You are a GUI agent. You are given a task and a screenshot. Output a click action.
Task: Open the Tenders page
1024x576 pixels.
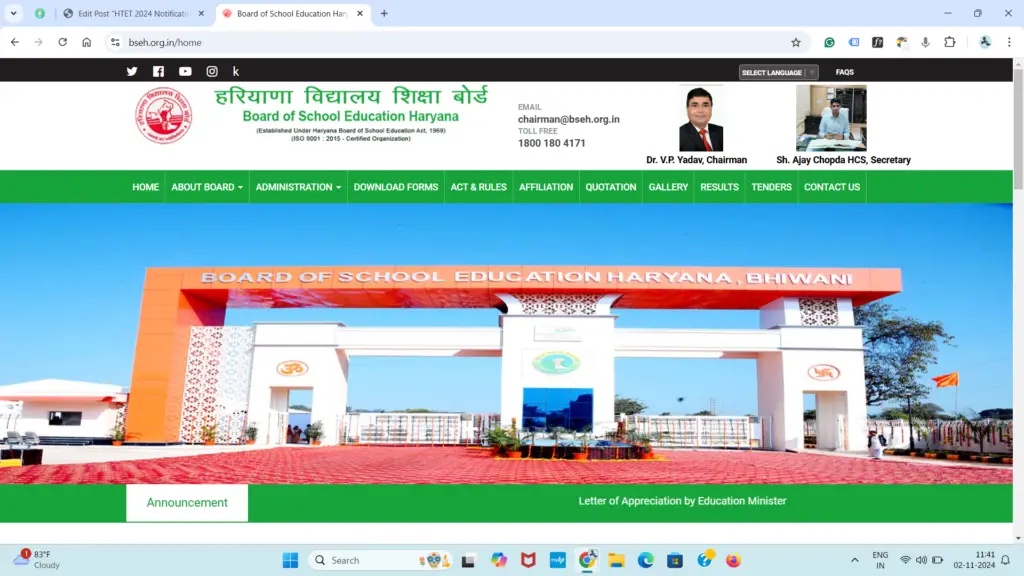(x=771, y=187)
